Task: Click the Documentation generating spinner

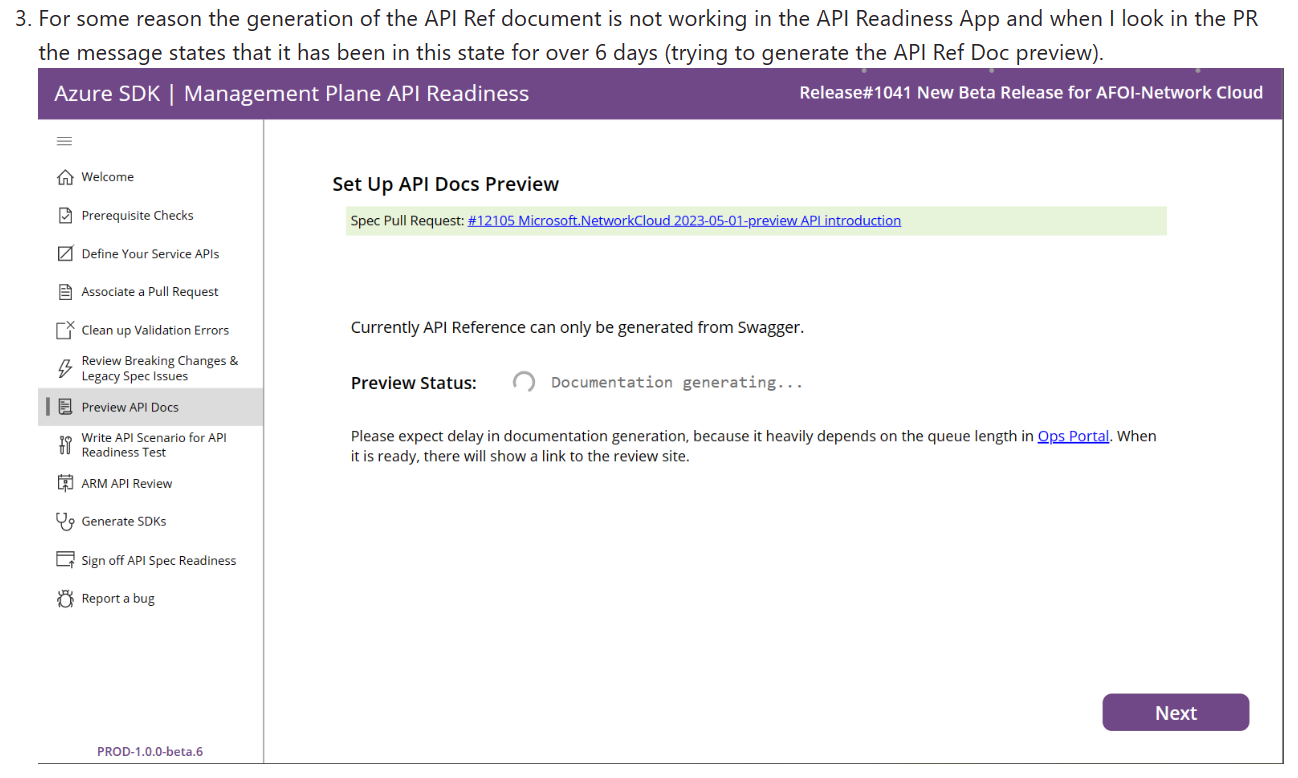Action: click(x=523, y=381)
